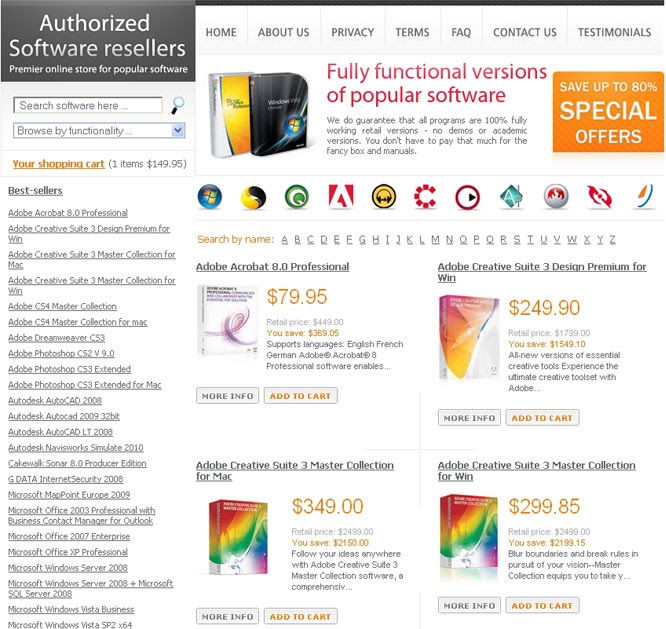The height and width of the screenshot is (629, 666).
Task: Go to the TESTIMONIALS page
Action: pos(614,32)
